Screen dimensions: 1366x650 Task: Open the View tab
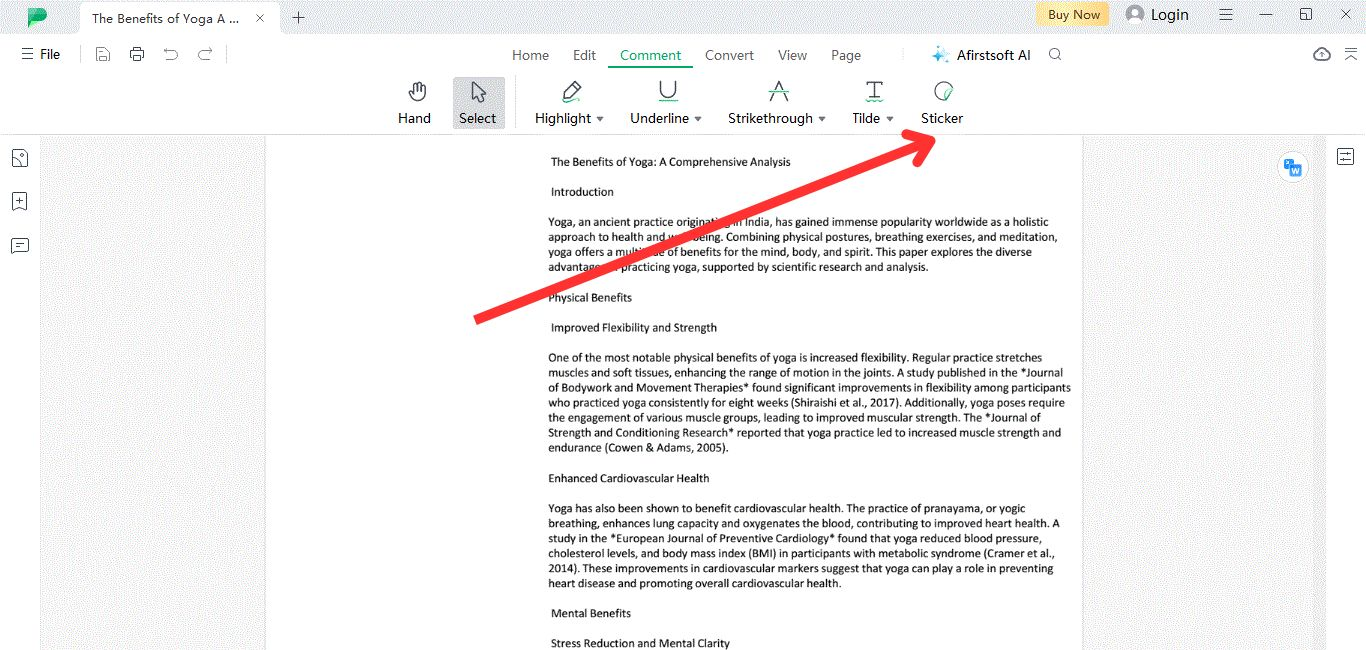click(x=792, y=55)
